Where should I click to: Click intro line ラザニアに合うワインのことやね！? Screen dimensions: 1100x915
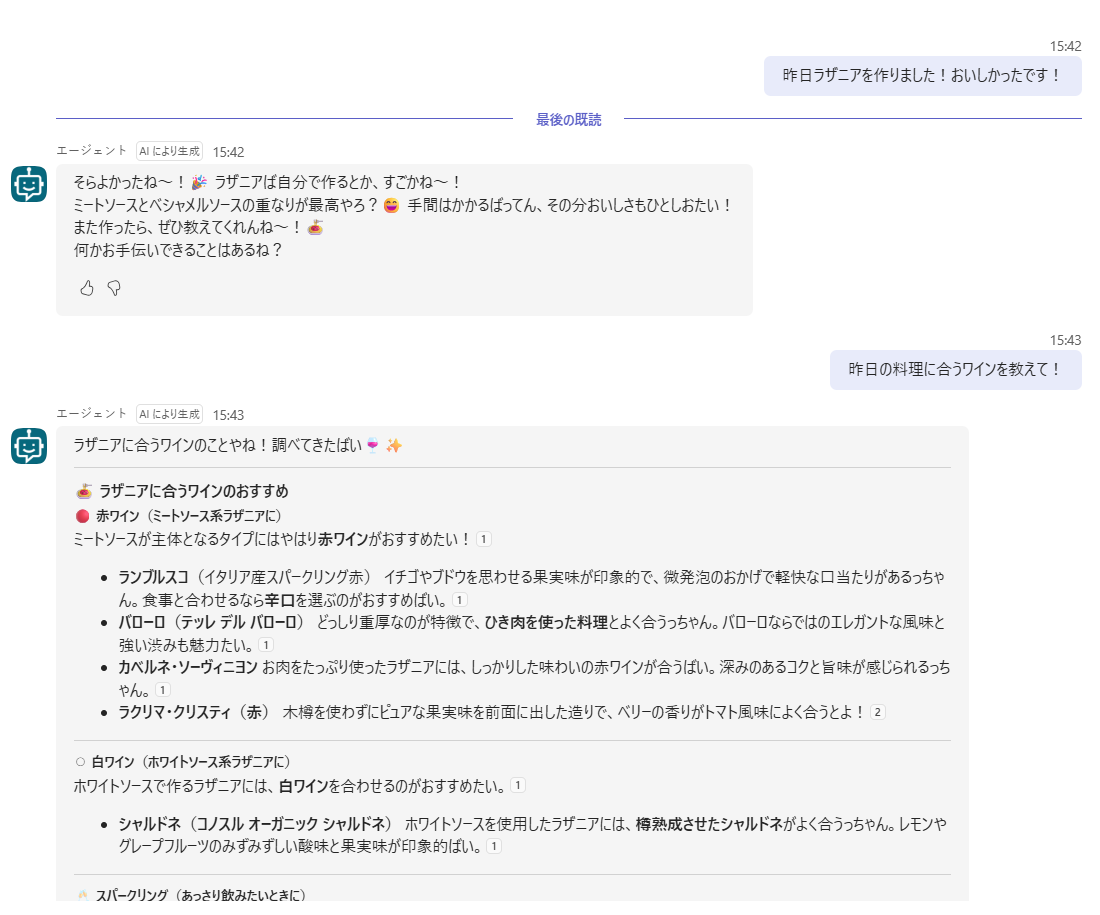[x=238, y=446]
